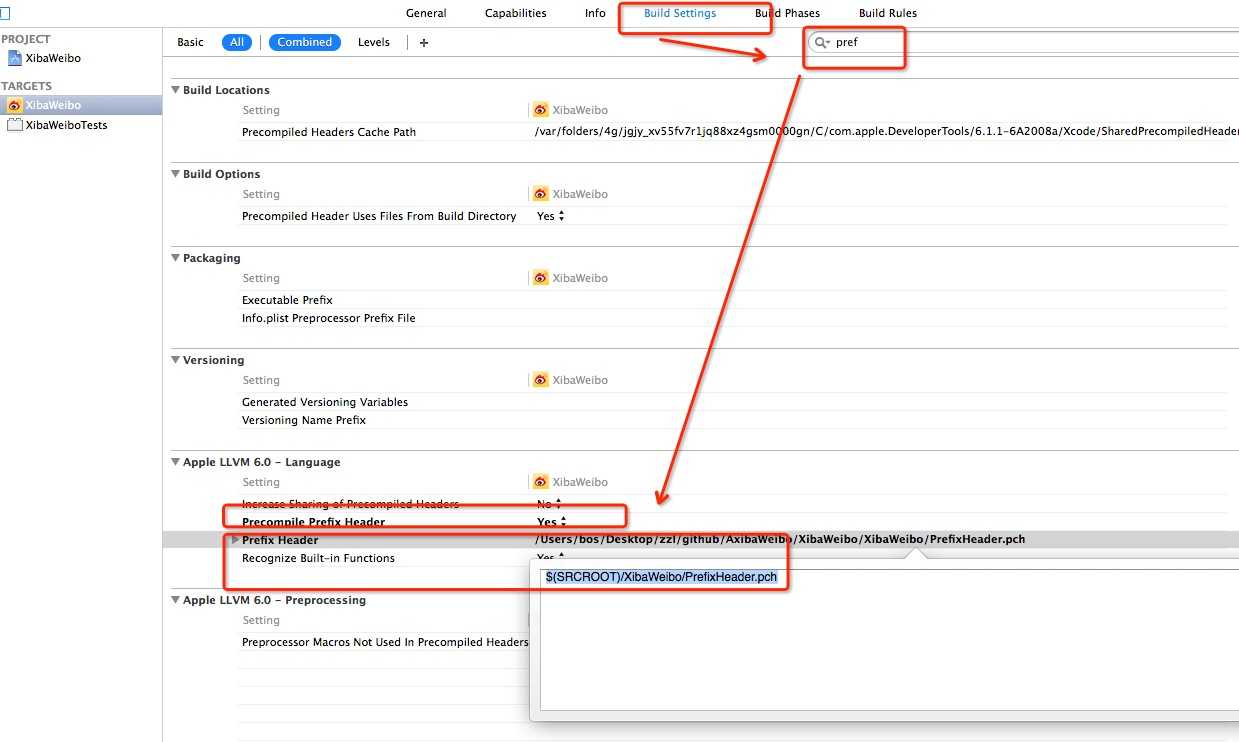Image resolution: width=1239 pixels, height=742 pixels.
Task: Select Versioning Name Prefix setting
Action: tap(304, 420)
